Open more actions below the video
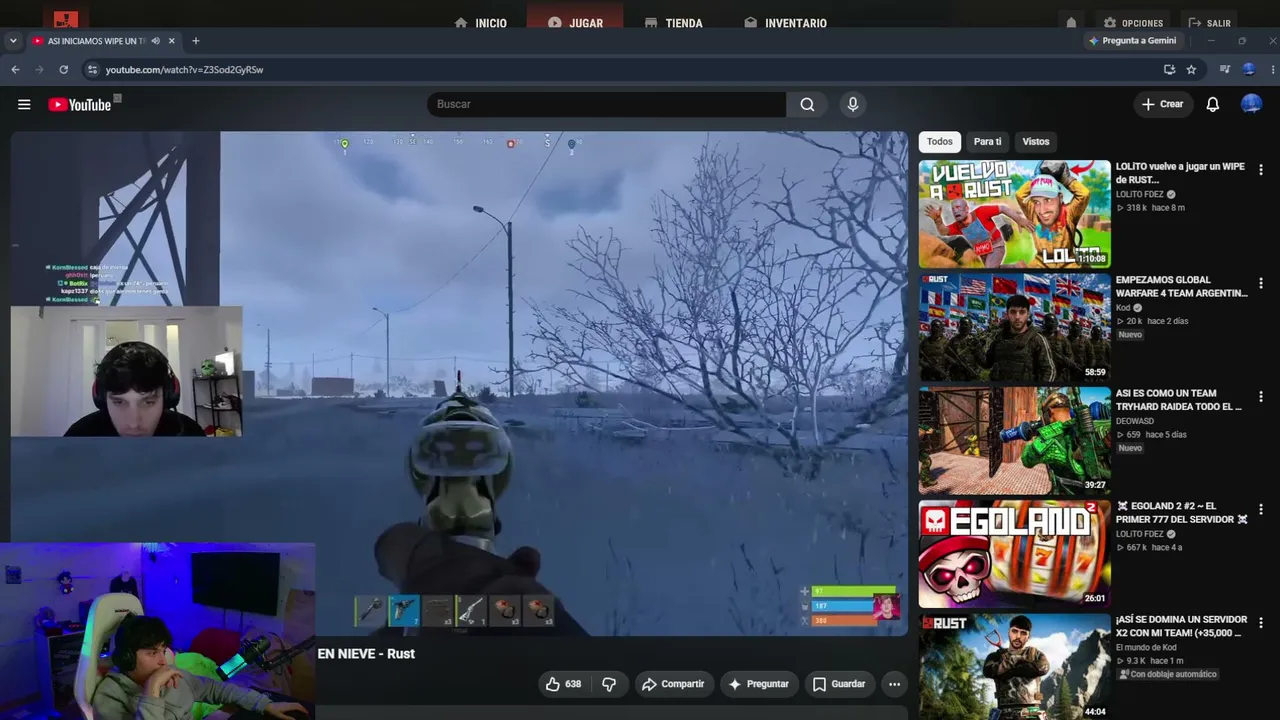 pos(894,684)
